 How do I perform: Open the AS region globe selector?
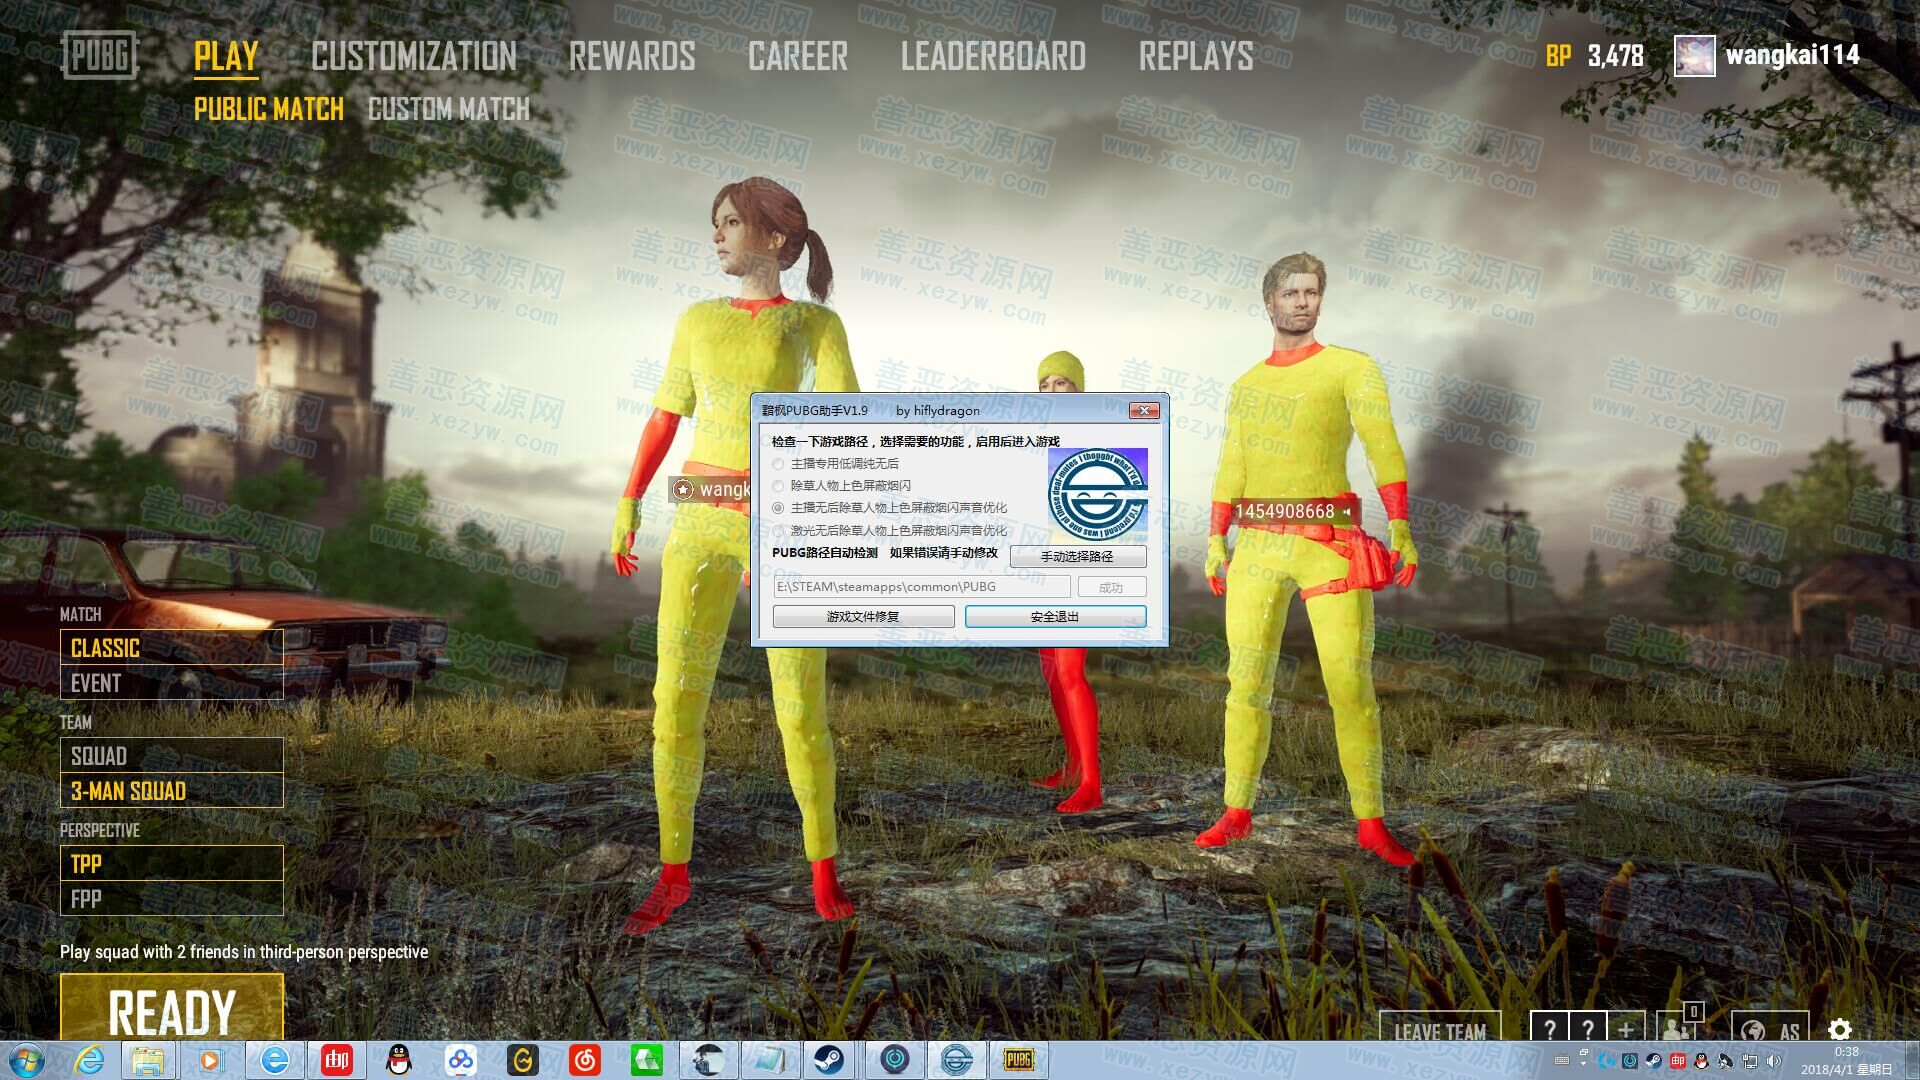(x=1769, y=1031)
